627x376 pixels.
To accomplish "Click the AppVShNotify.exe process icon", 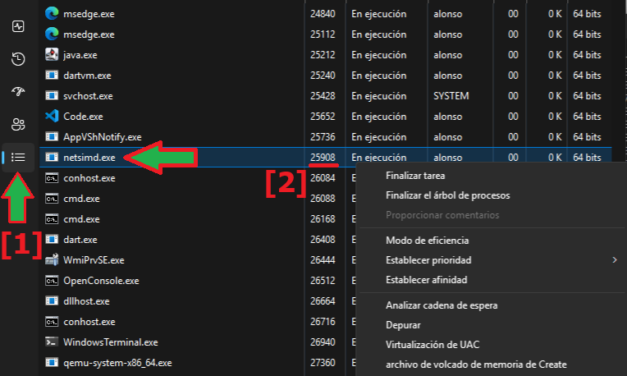I will click(52, 137).
